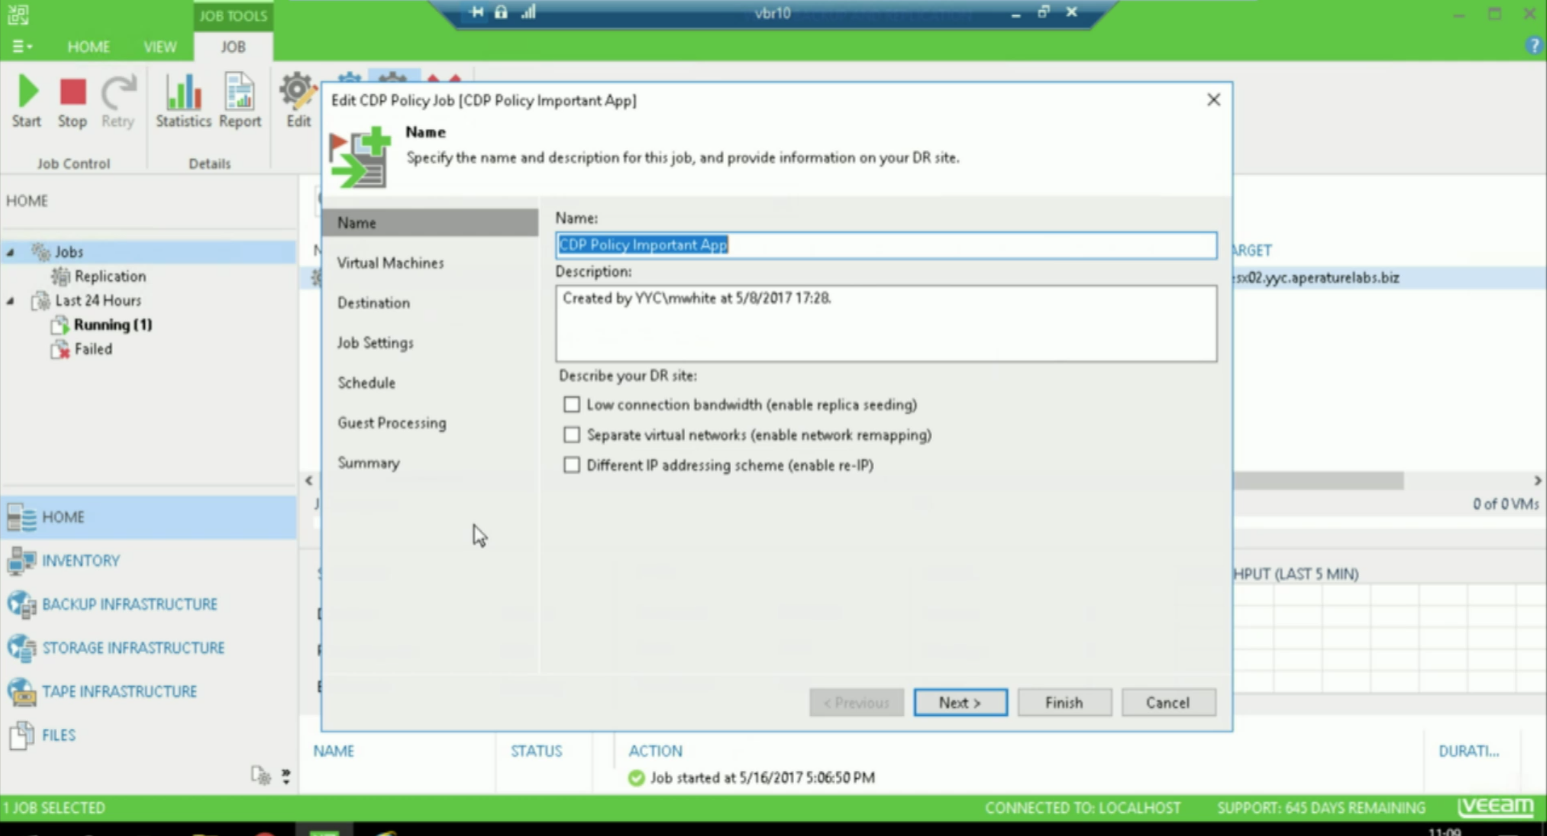Viewport: 1547px width, 836px height.
Task: Click 'CONNECTED TO: LOCALHOST' status text
Action: click(1082, 808)
